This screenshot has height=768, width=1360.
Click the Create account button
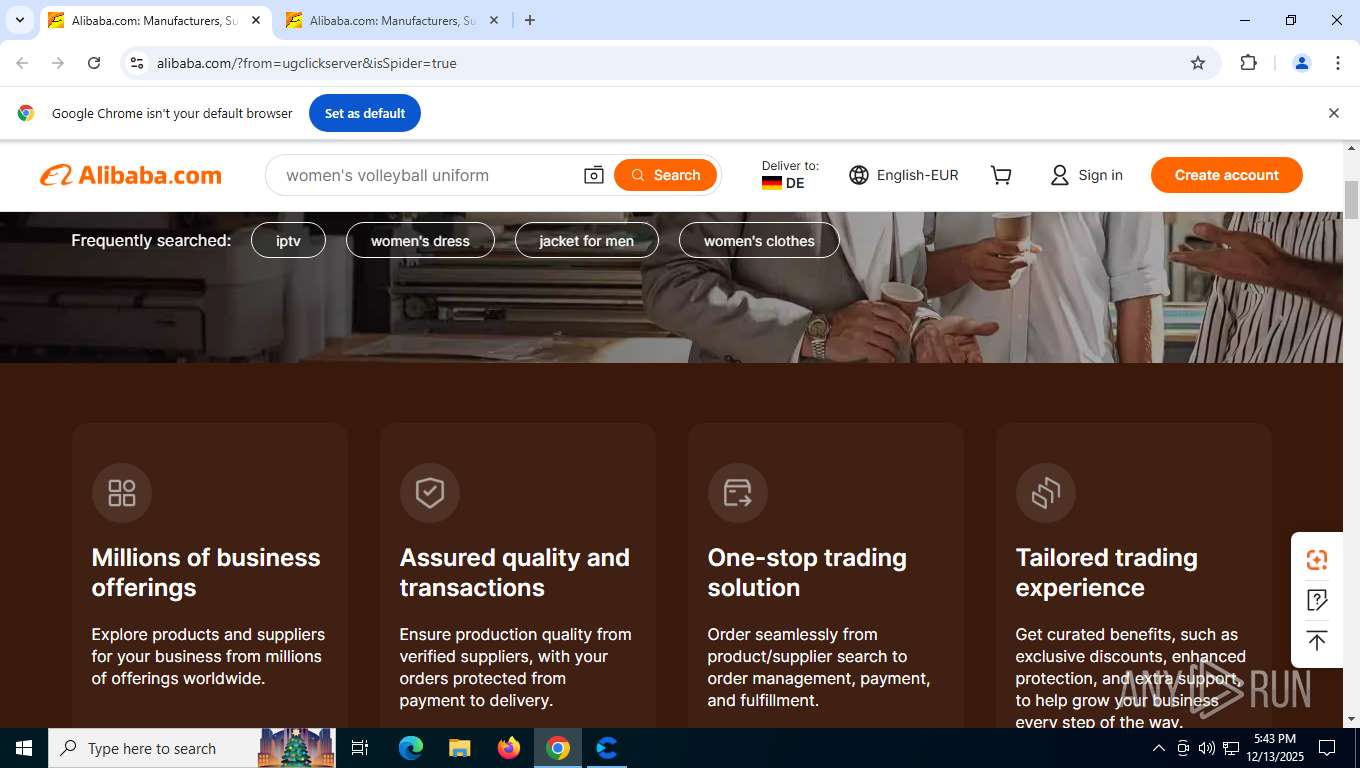[x=1226, y=175]
